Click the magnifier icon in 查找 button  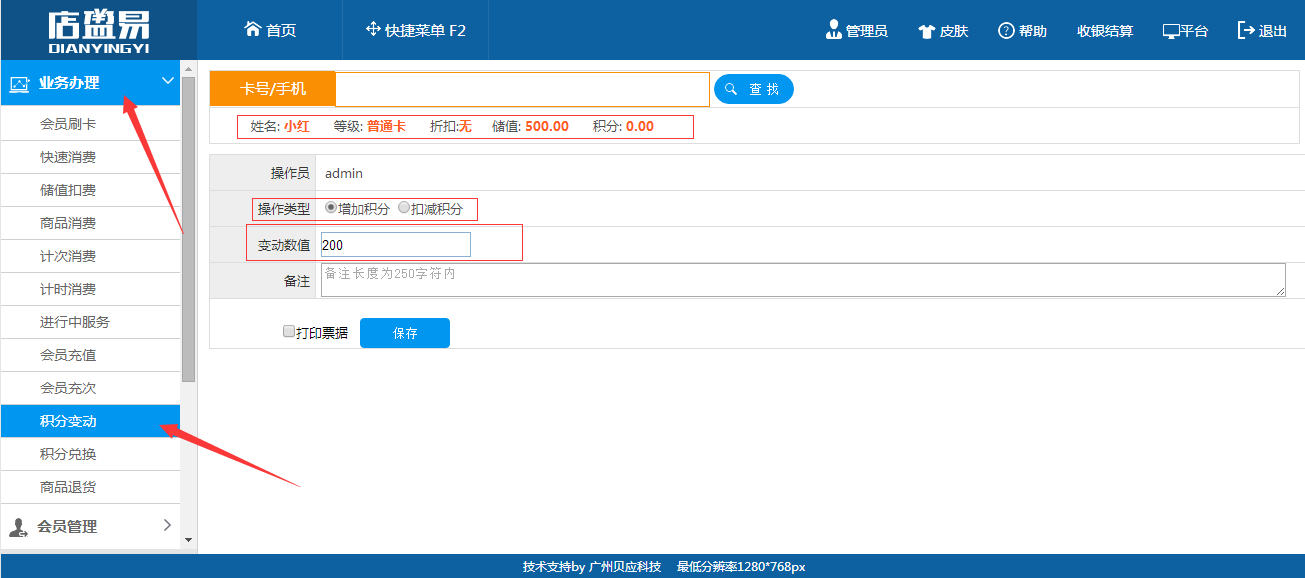tap(731, 89)
